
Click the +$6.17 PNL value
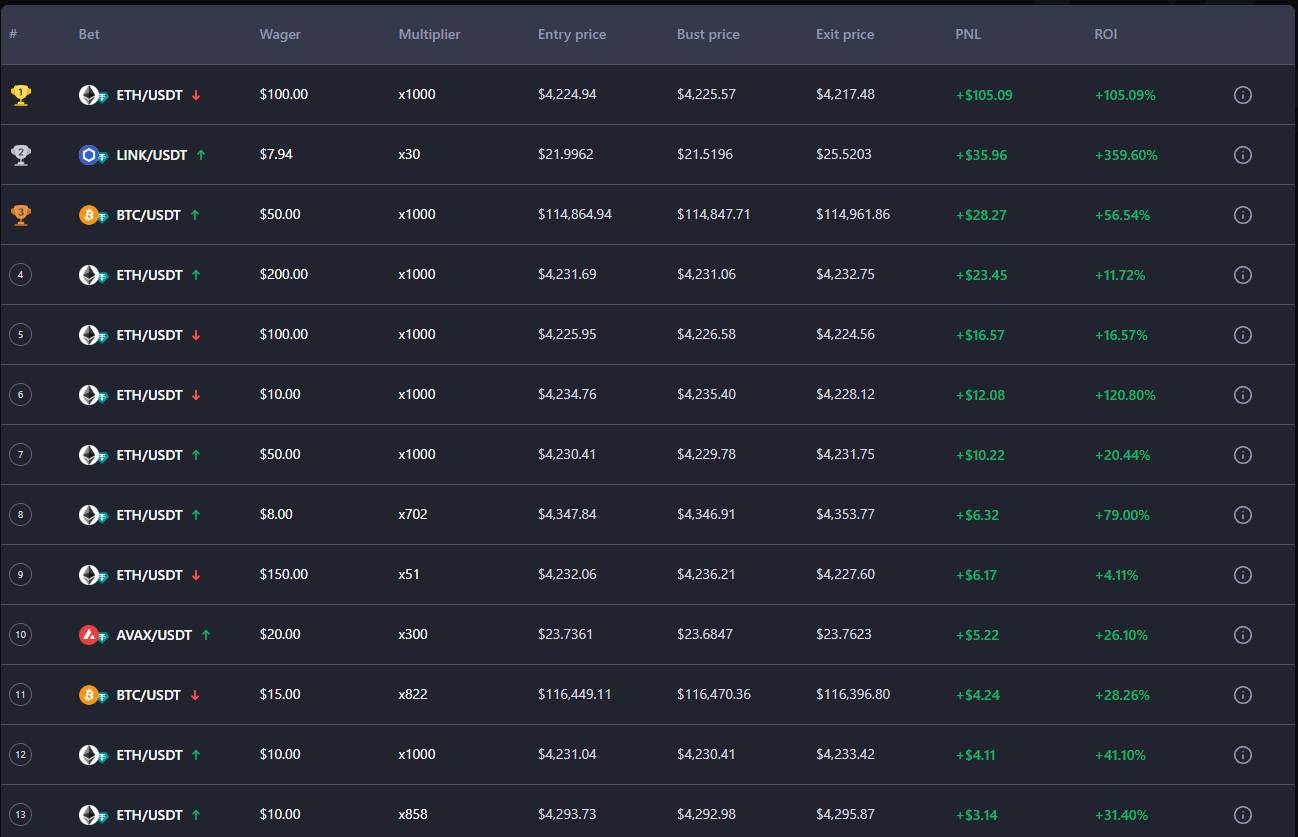[x=976, y=575]
